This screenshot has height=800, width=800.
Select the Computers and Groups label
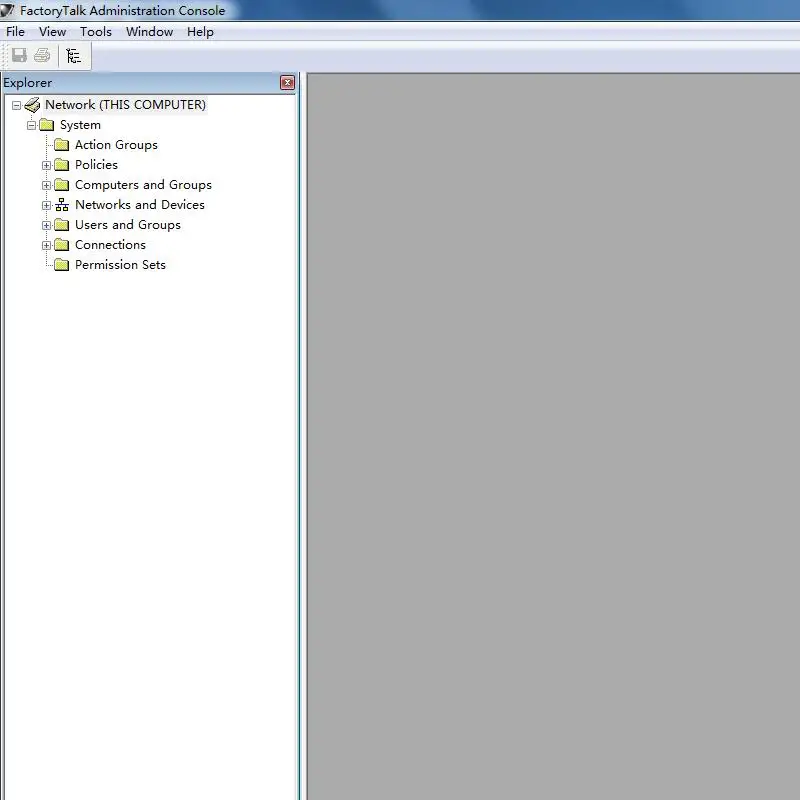pos(143,185)
